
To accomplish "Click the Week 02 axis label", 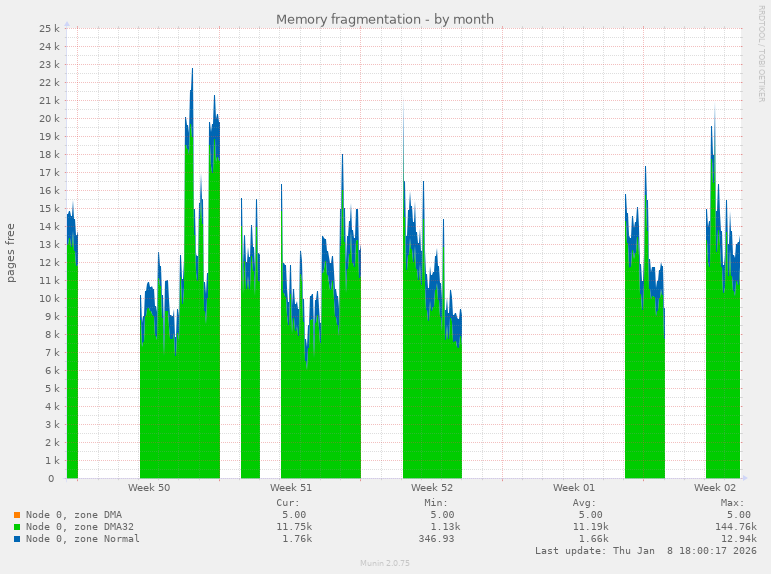I will 714,487.
